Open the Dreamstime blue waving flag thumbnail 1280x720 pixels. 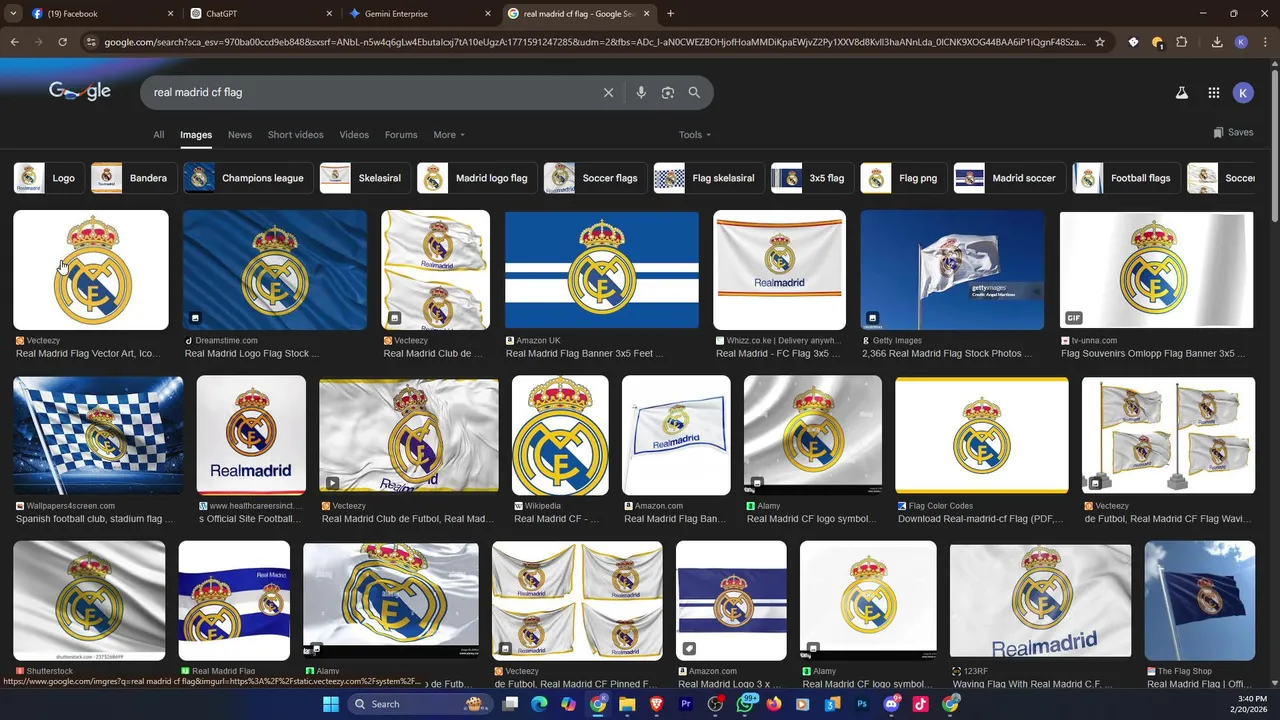pyautogui.click(x=275, y=270)
